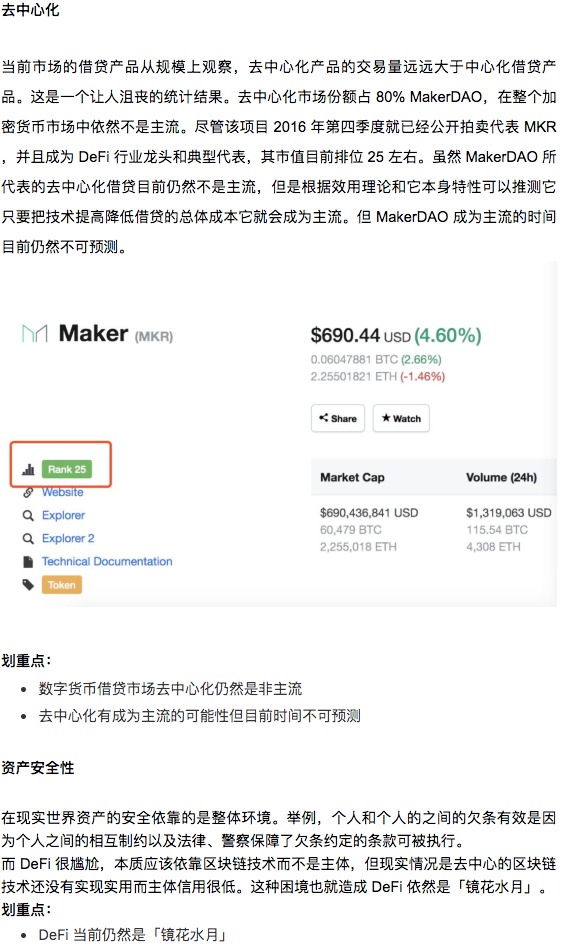Click the Share button
This screenshot has height=946, width=569.
click(x=338, y=418)
